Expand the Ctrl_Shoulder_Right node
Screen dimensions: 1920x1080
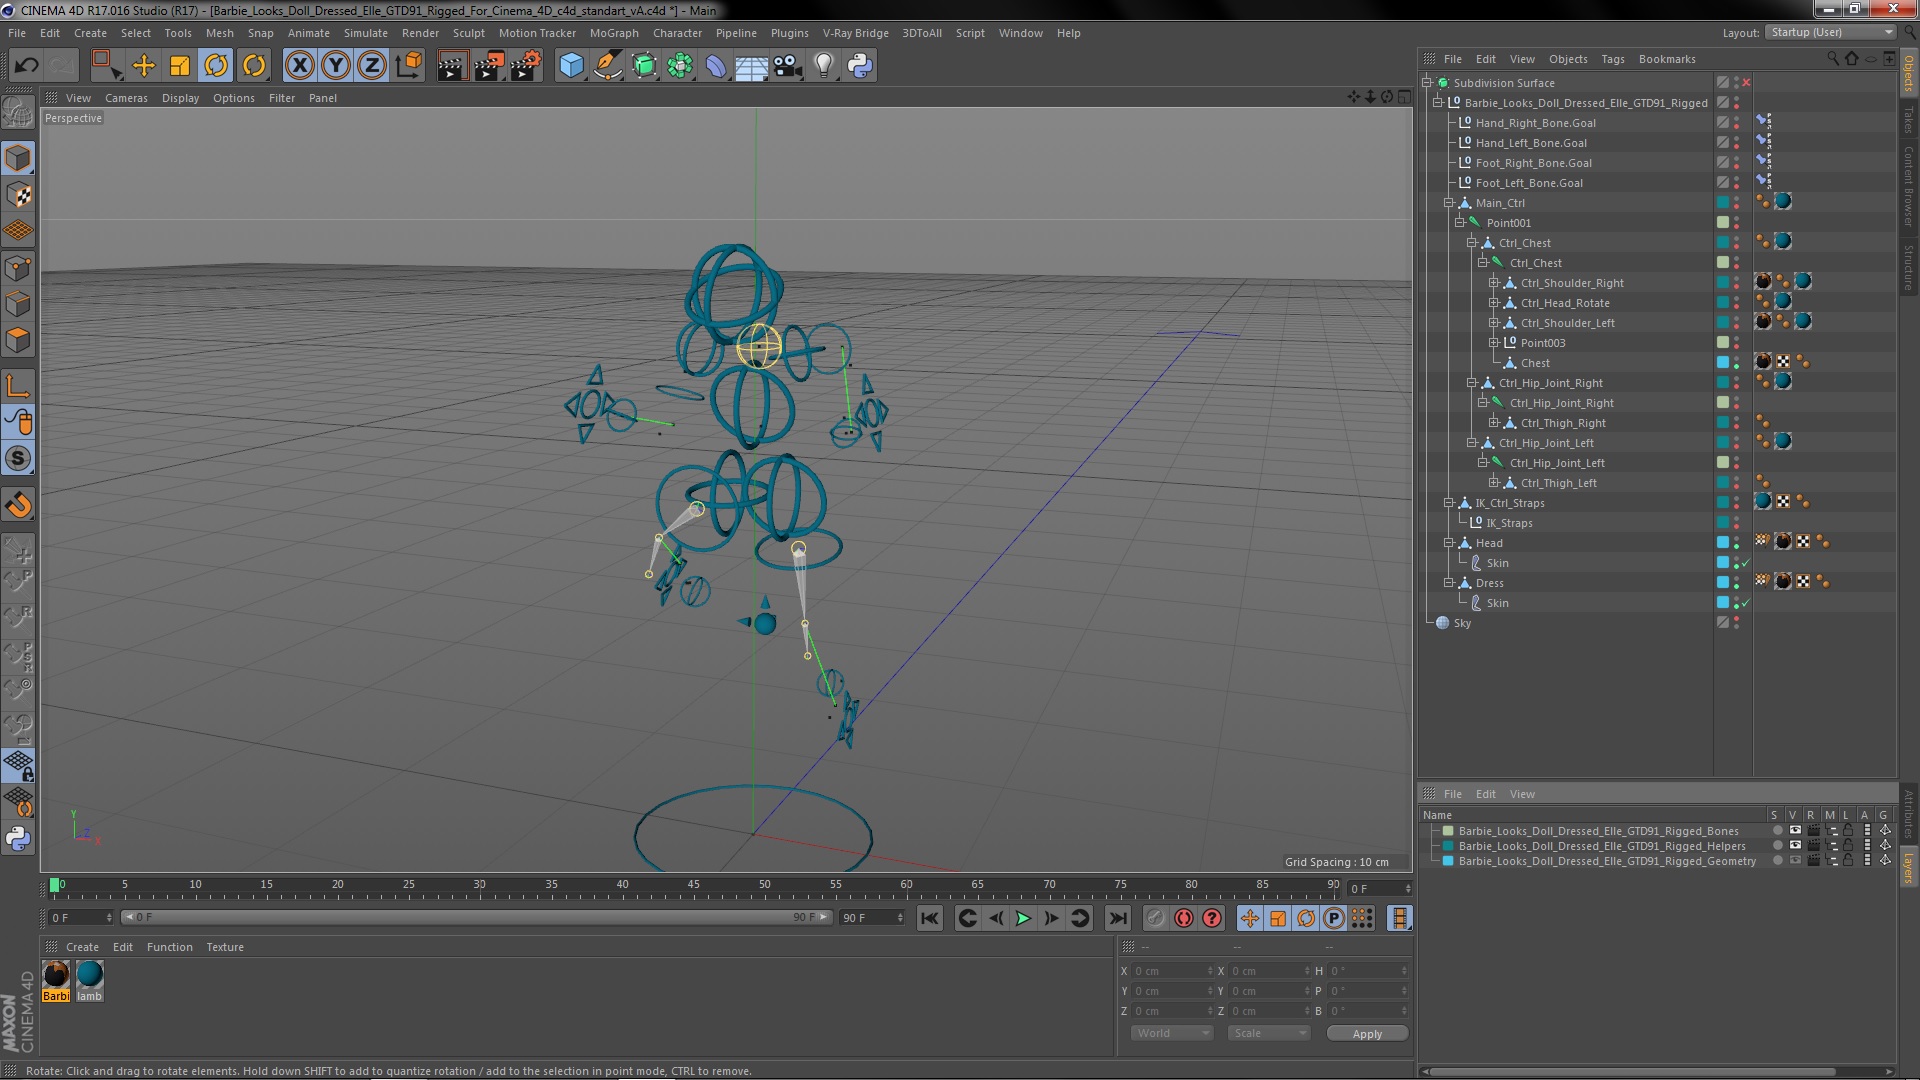click(1493, 283)
